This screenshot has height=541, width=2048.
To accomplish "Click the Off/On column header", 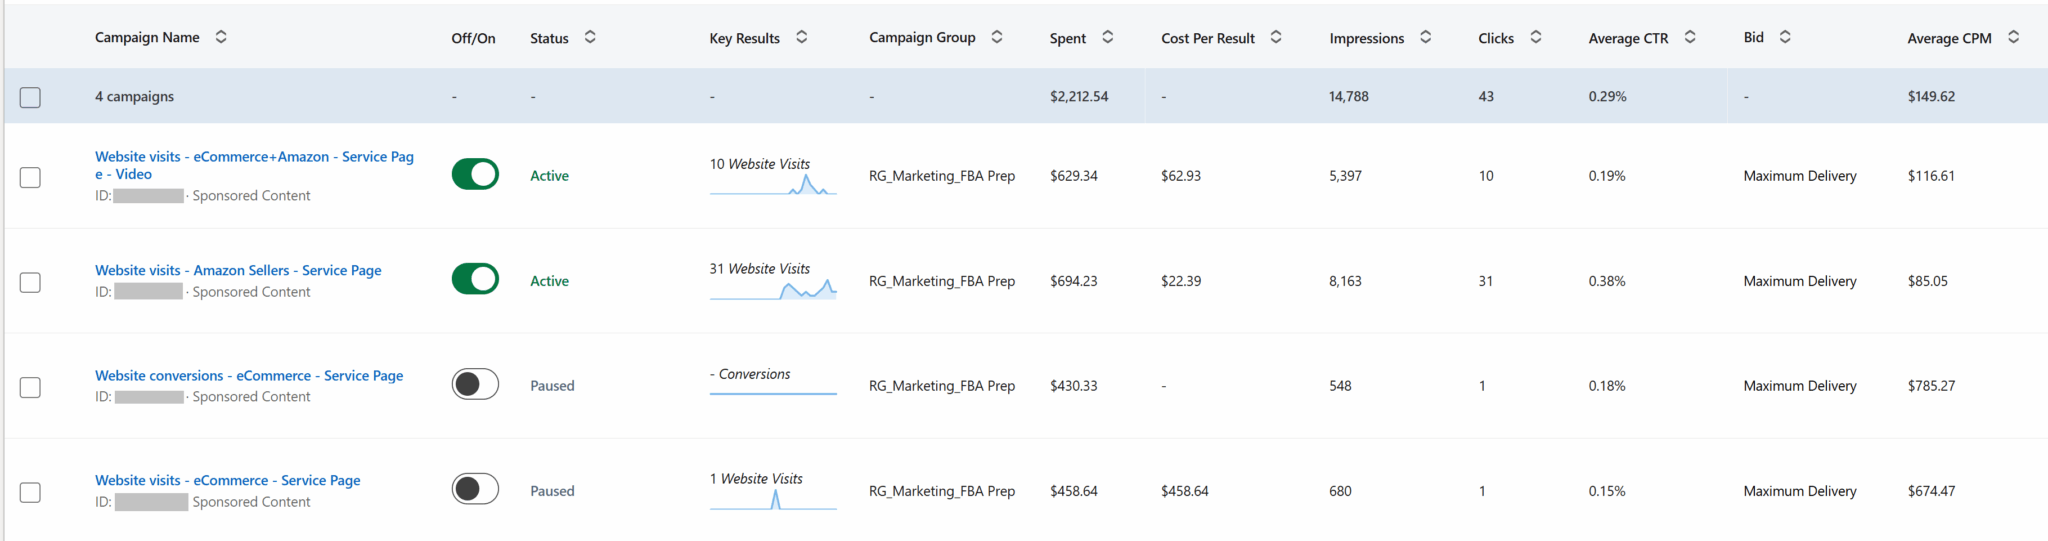I will pos(473,38).
